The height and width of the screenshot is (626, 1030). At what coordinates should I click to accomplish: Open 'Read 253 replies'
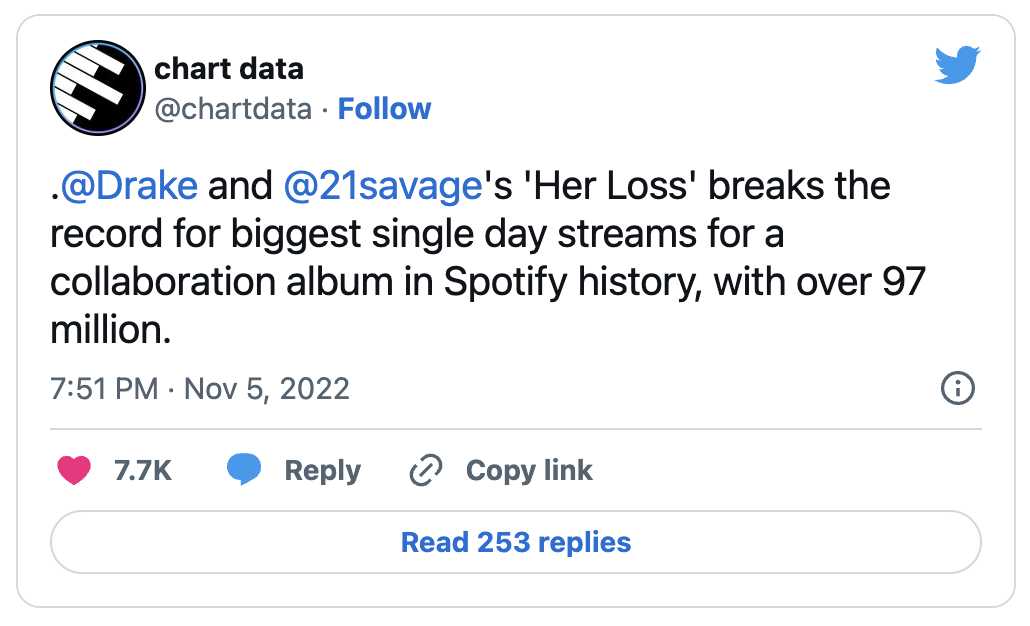(516, 543)
